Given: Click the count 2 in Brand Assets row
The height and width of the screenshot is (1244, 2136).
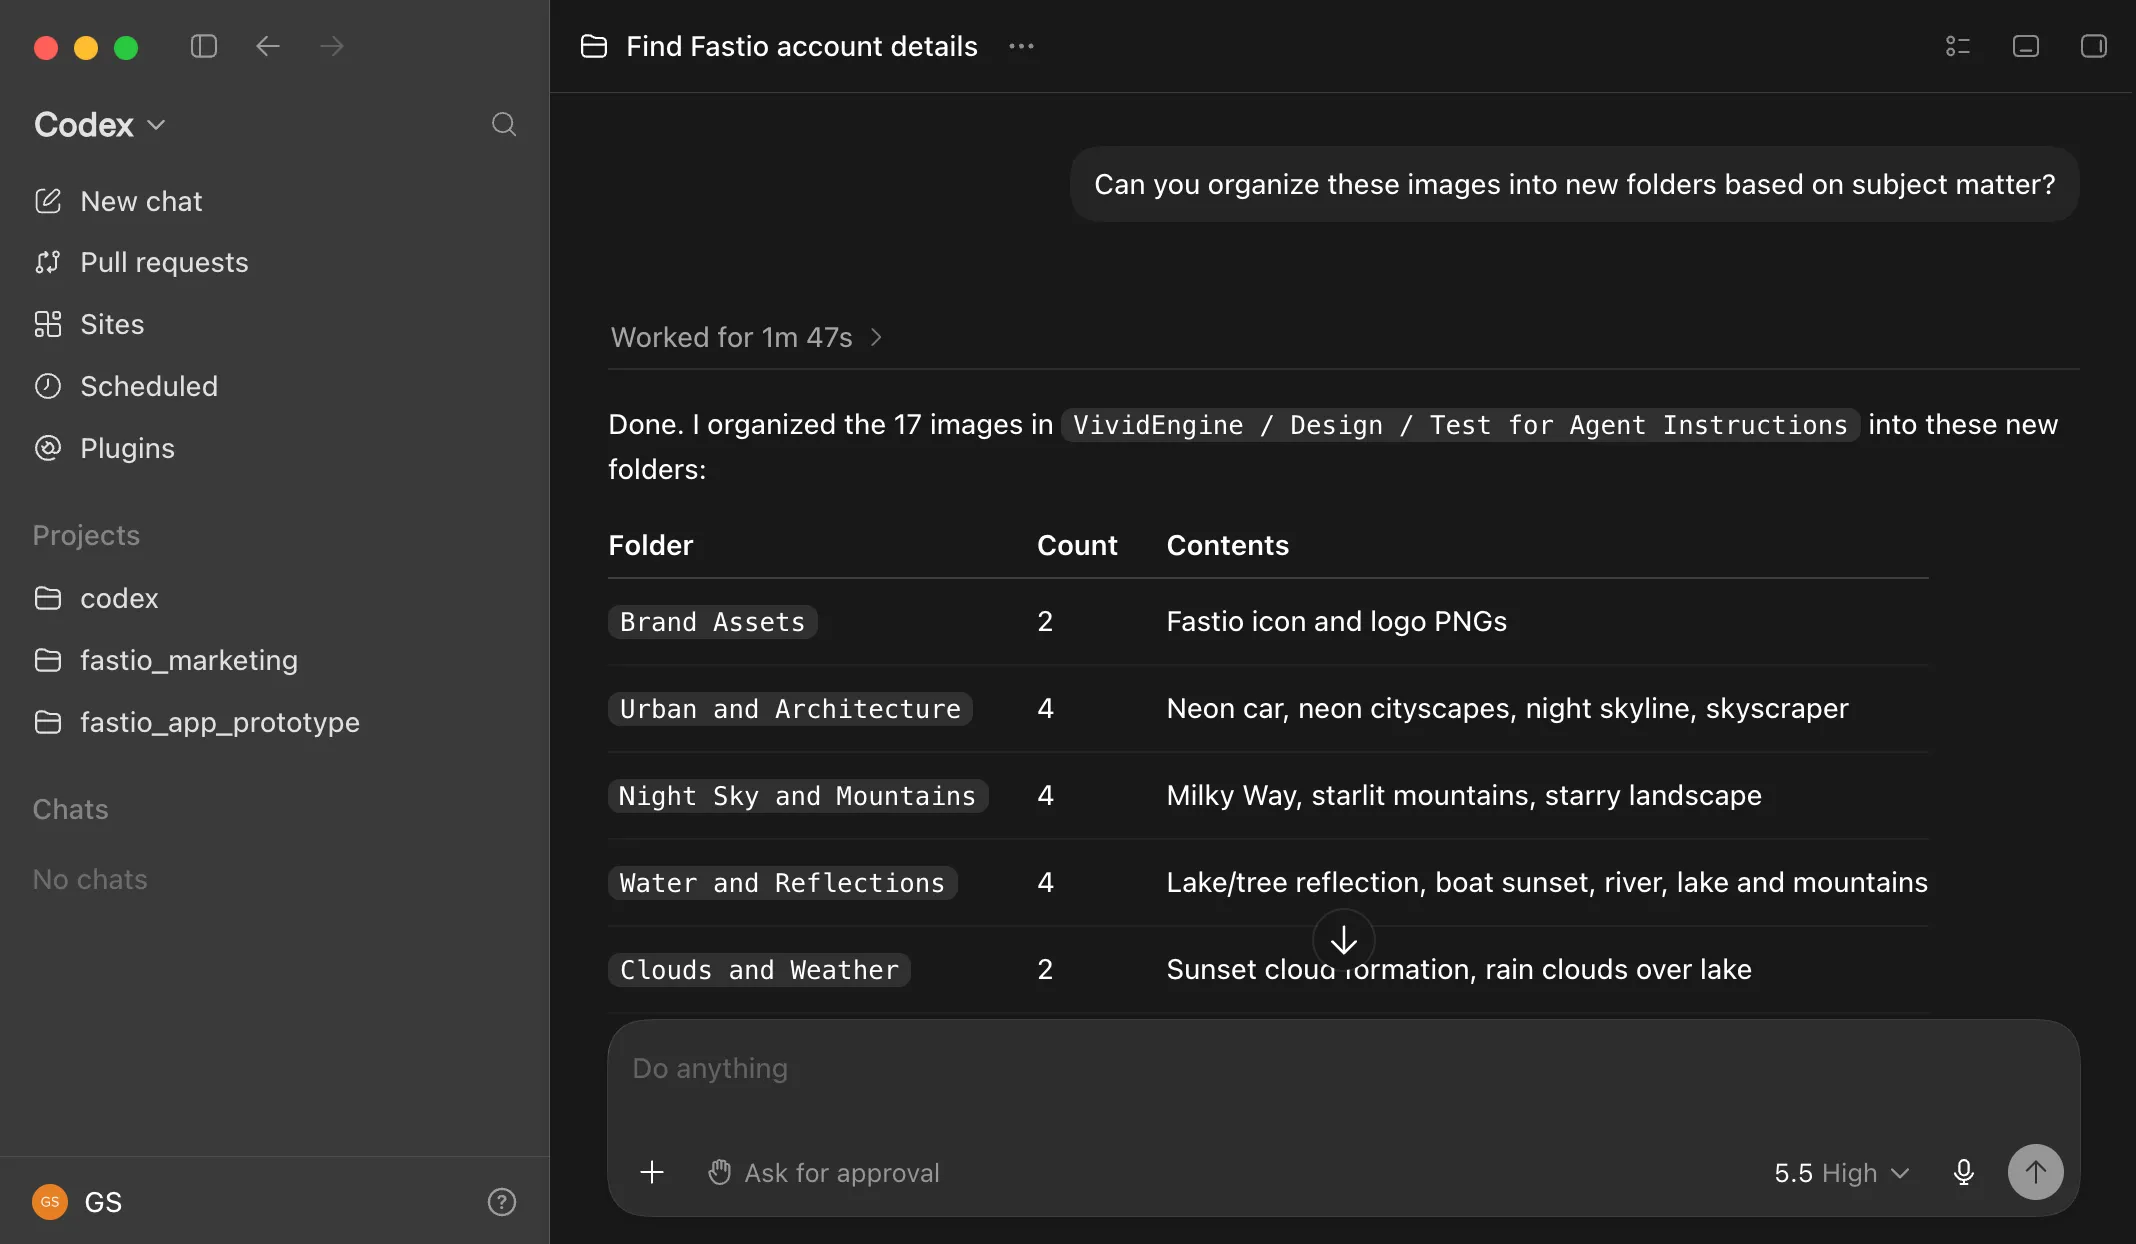Looking at the screenshot, I should click(x=1045, y=621).
